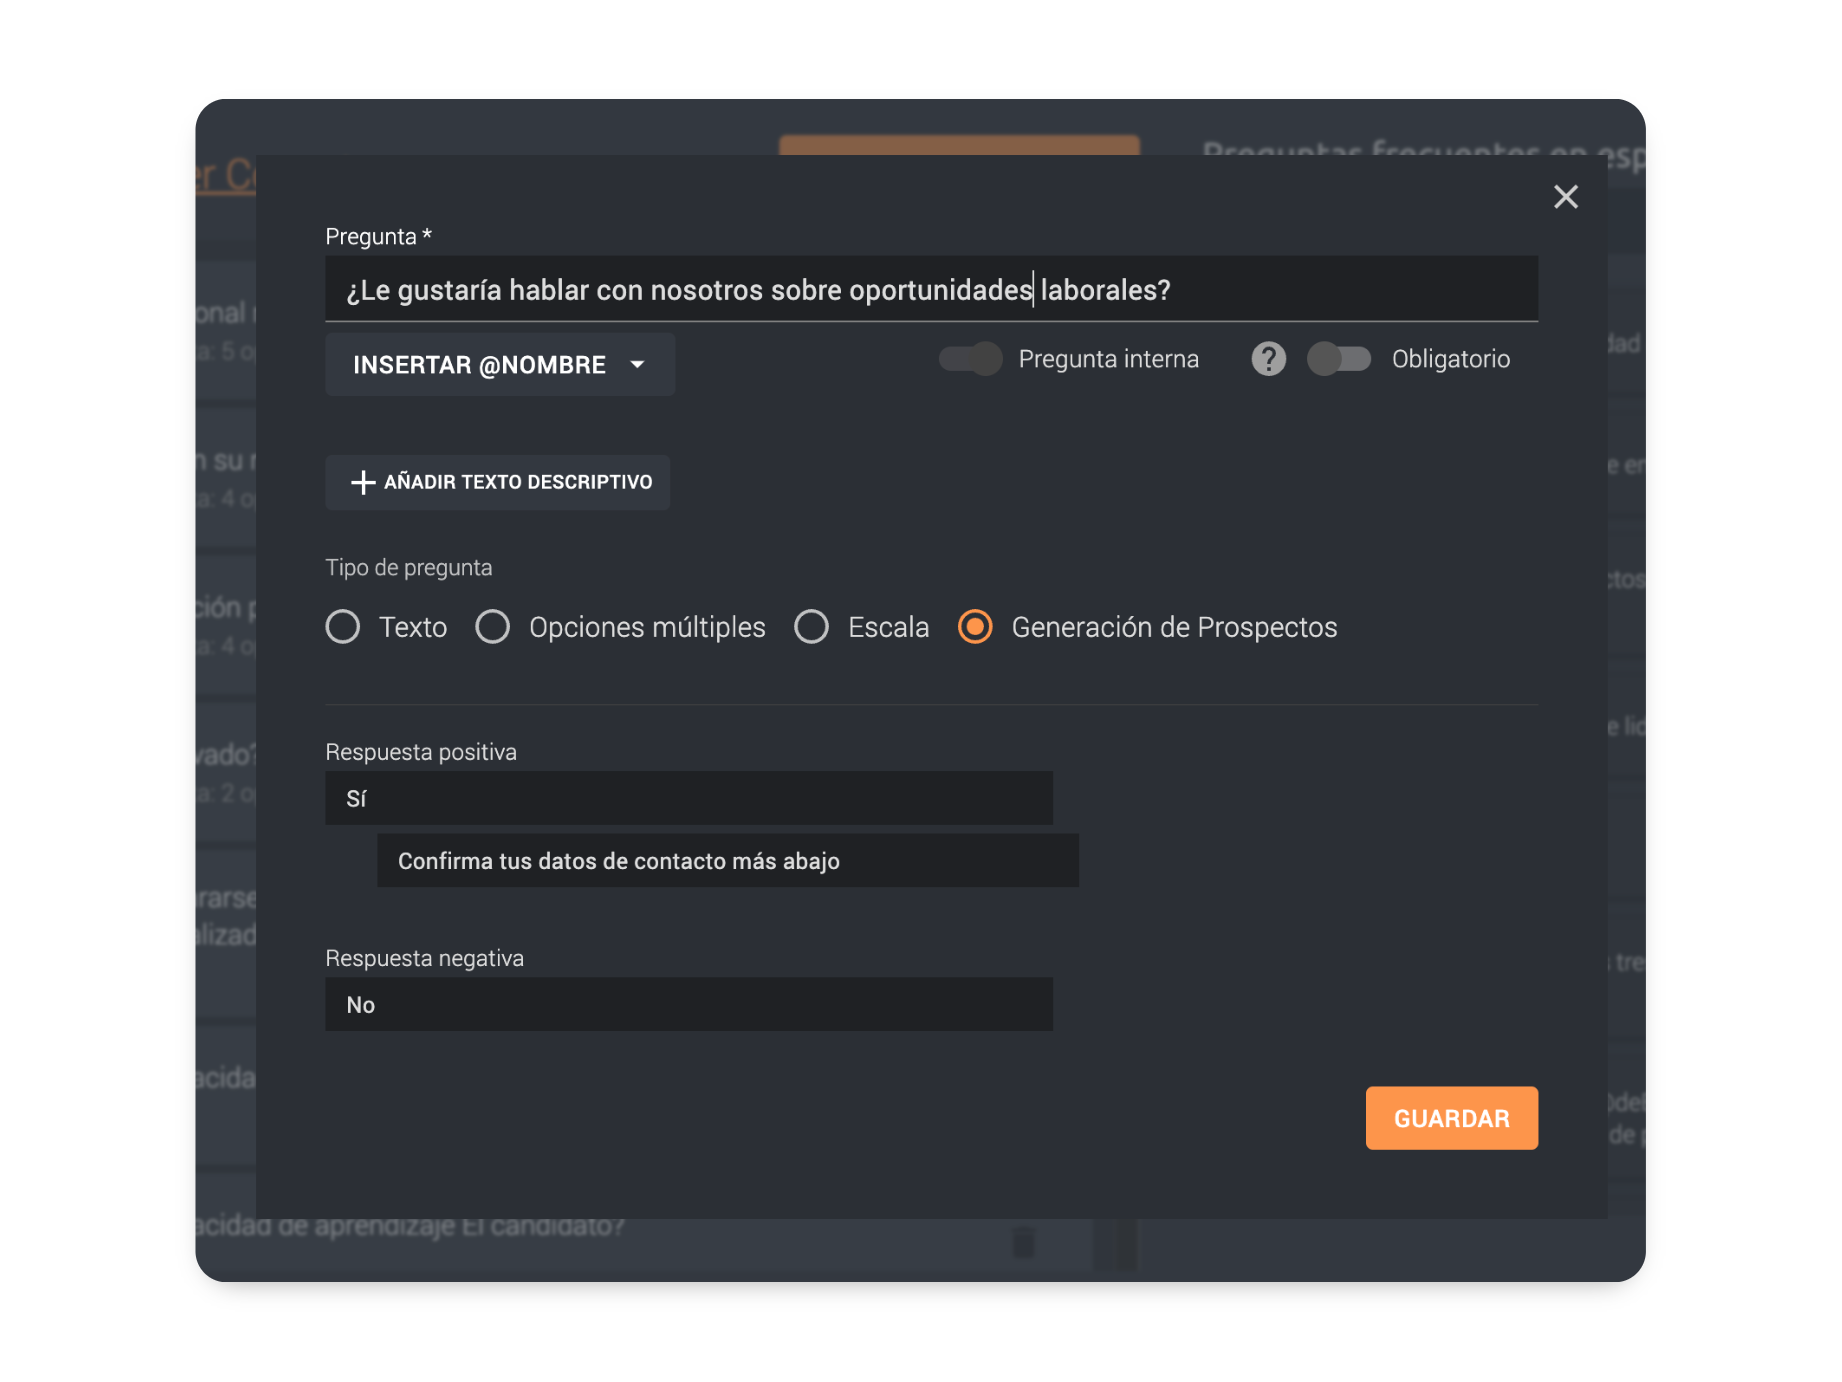Click AÑADIR TEXTO DESCRIPTIVO button text
1842x1382 pixels.
pos(517,483)
